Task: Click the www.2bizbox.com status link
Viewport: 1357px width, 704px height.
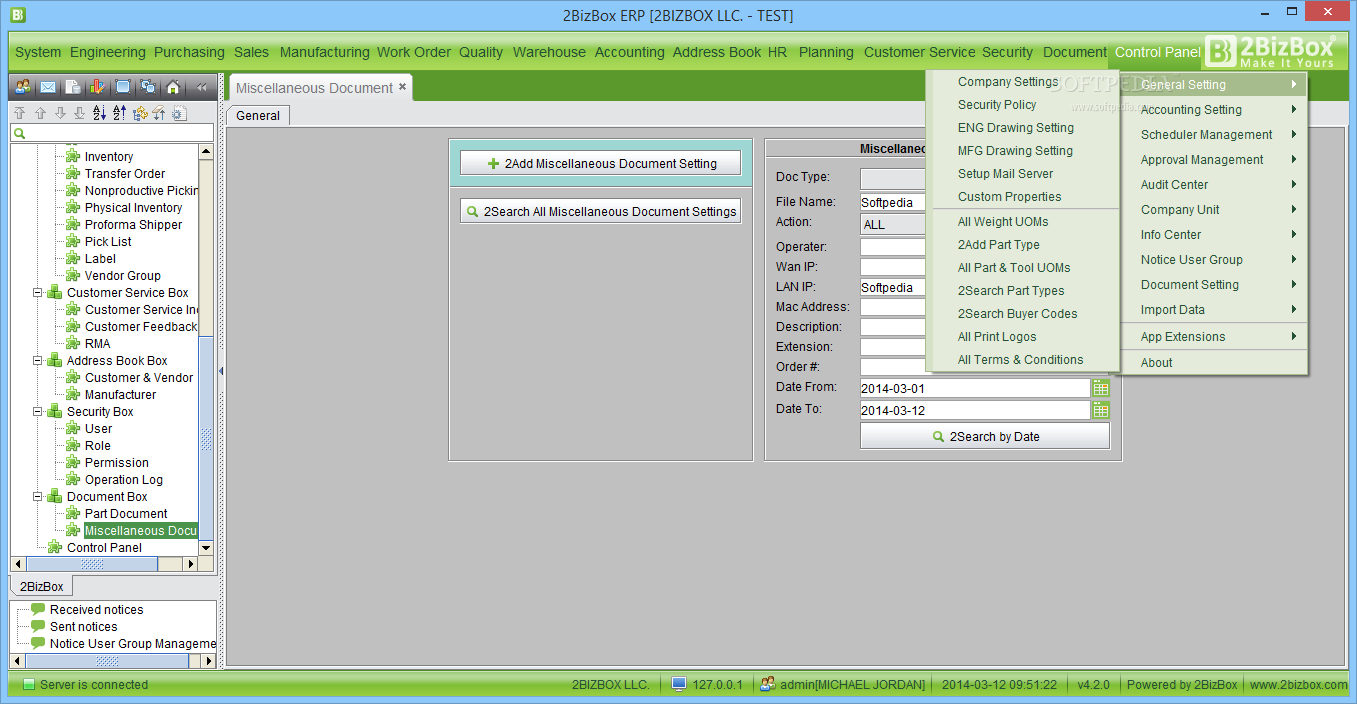Action: coord(1298,685)
